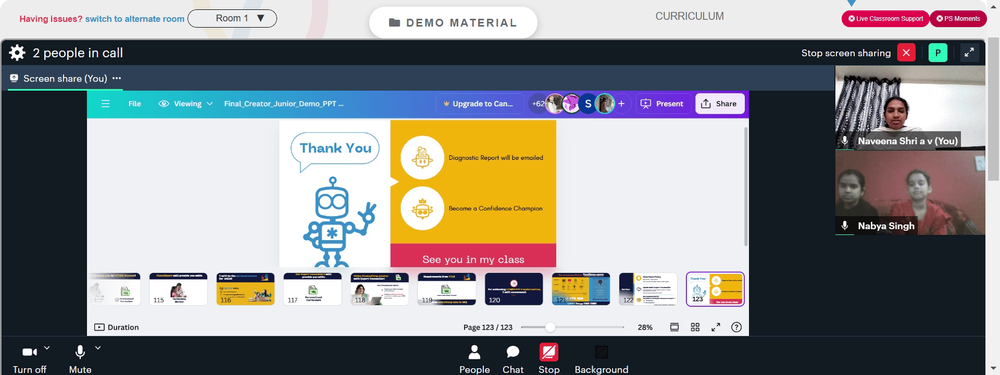Viewport: 1000px width, 375px height.
Task: Click the Present button
Action: click(x=663, y=103)
